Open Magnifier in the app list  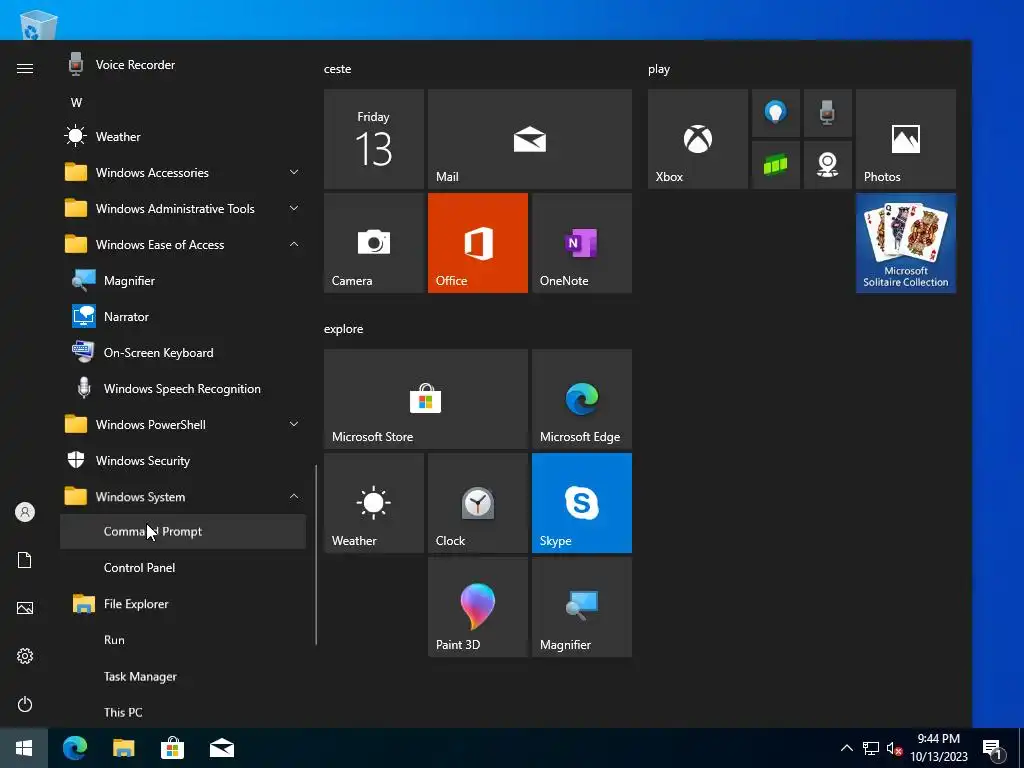click(x=183, y=280)
